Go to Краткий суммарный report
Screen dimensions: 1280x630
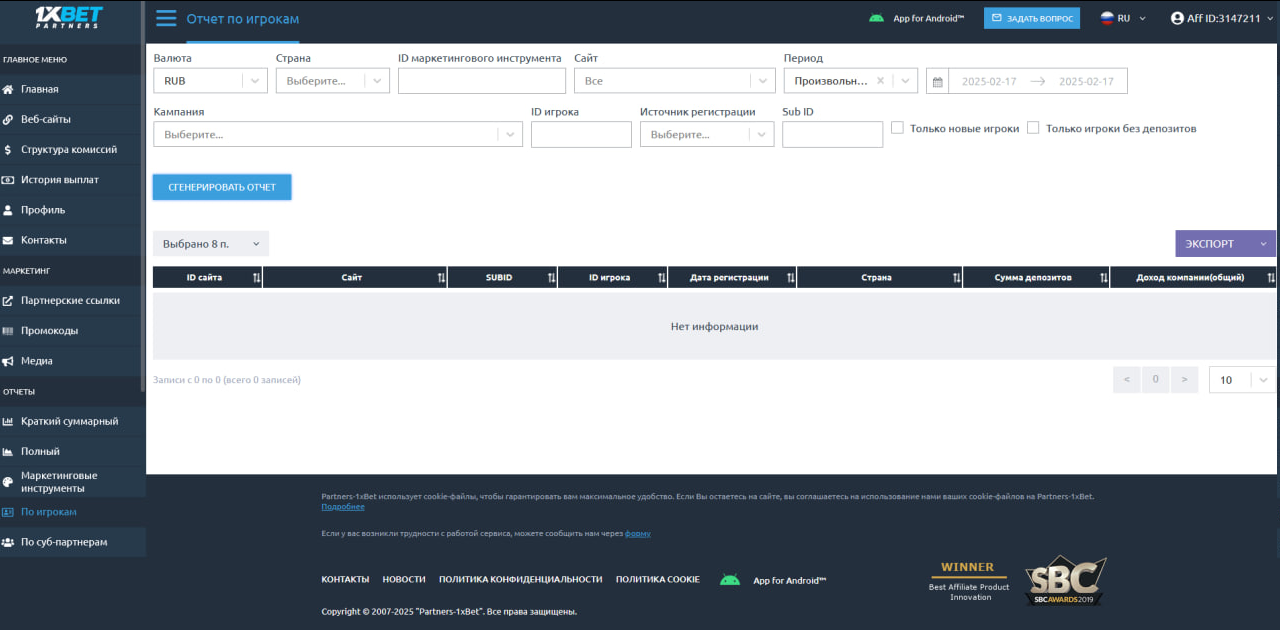coord(69,421)
